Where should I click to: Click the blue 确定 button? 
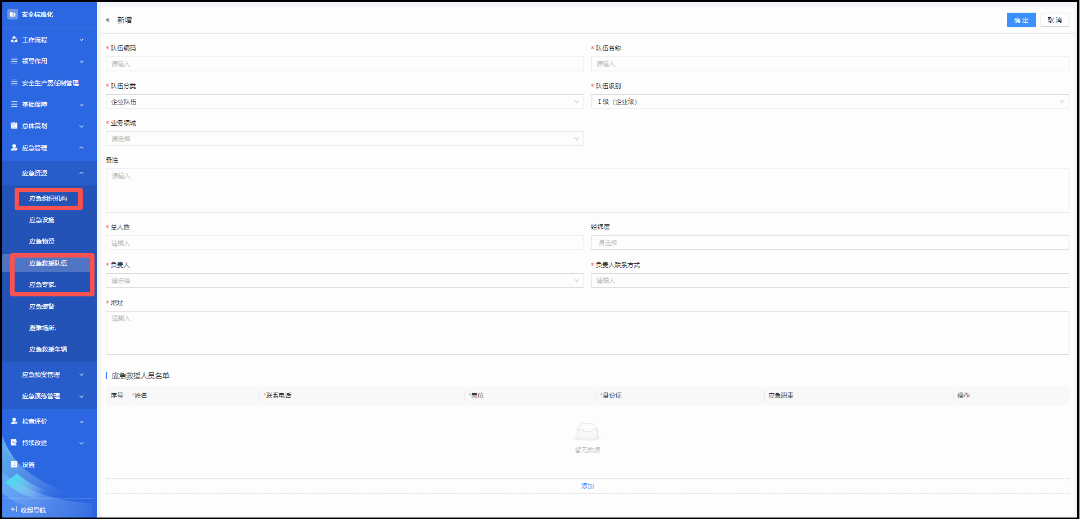(x=1021, y=20)
